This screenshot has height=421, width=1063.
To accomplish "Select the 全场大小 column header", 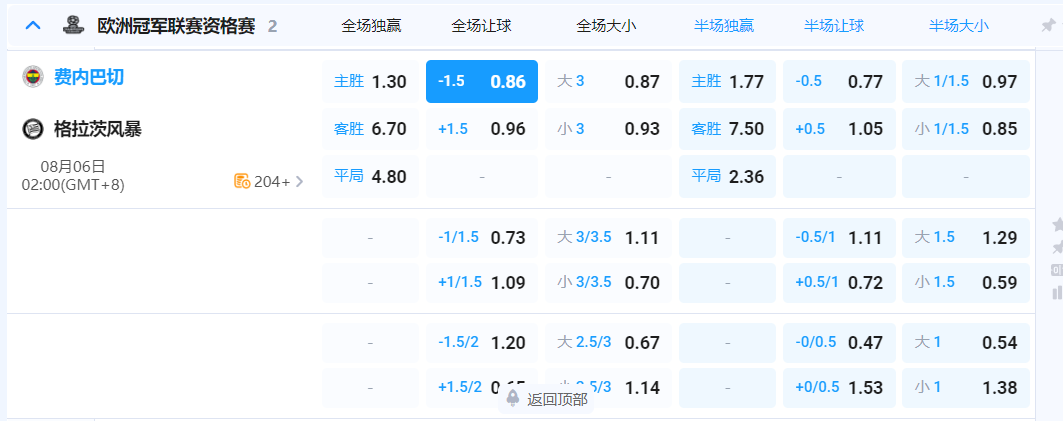I will tap(606, 26).
